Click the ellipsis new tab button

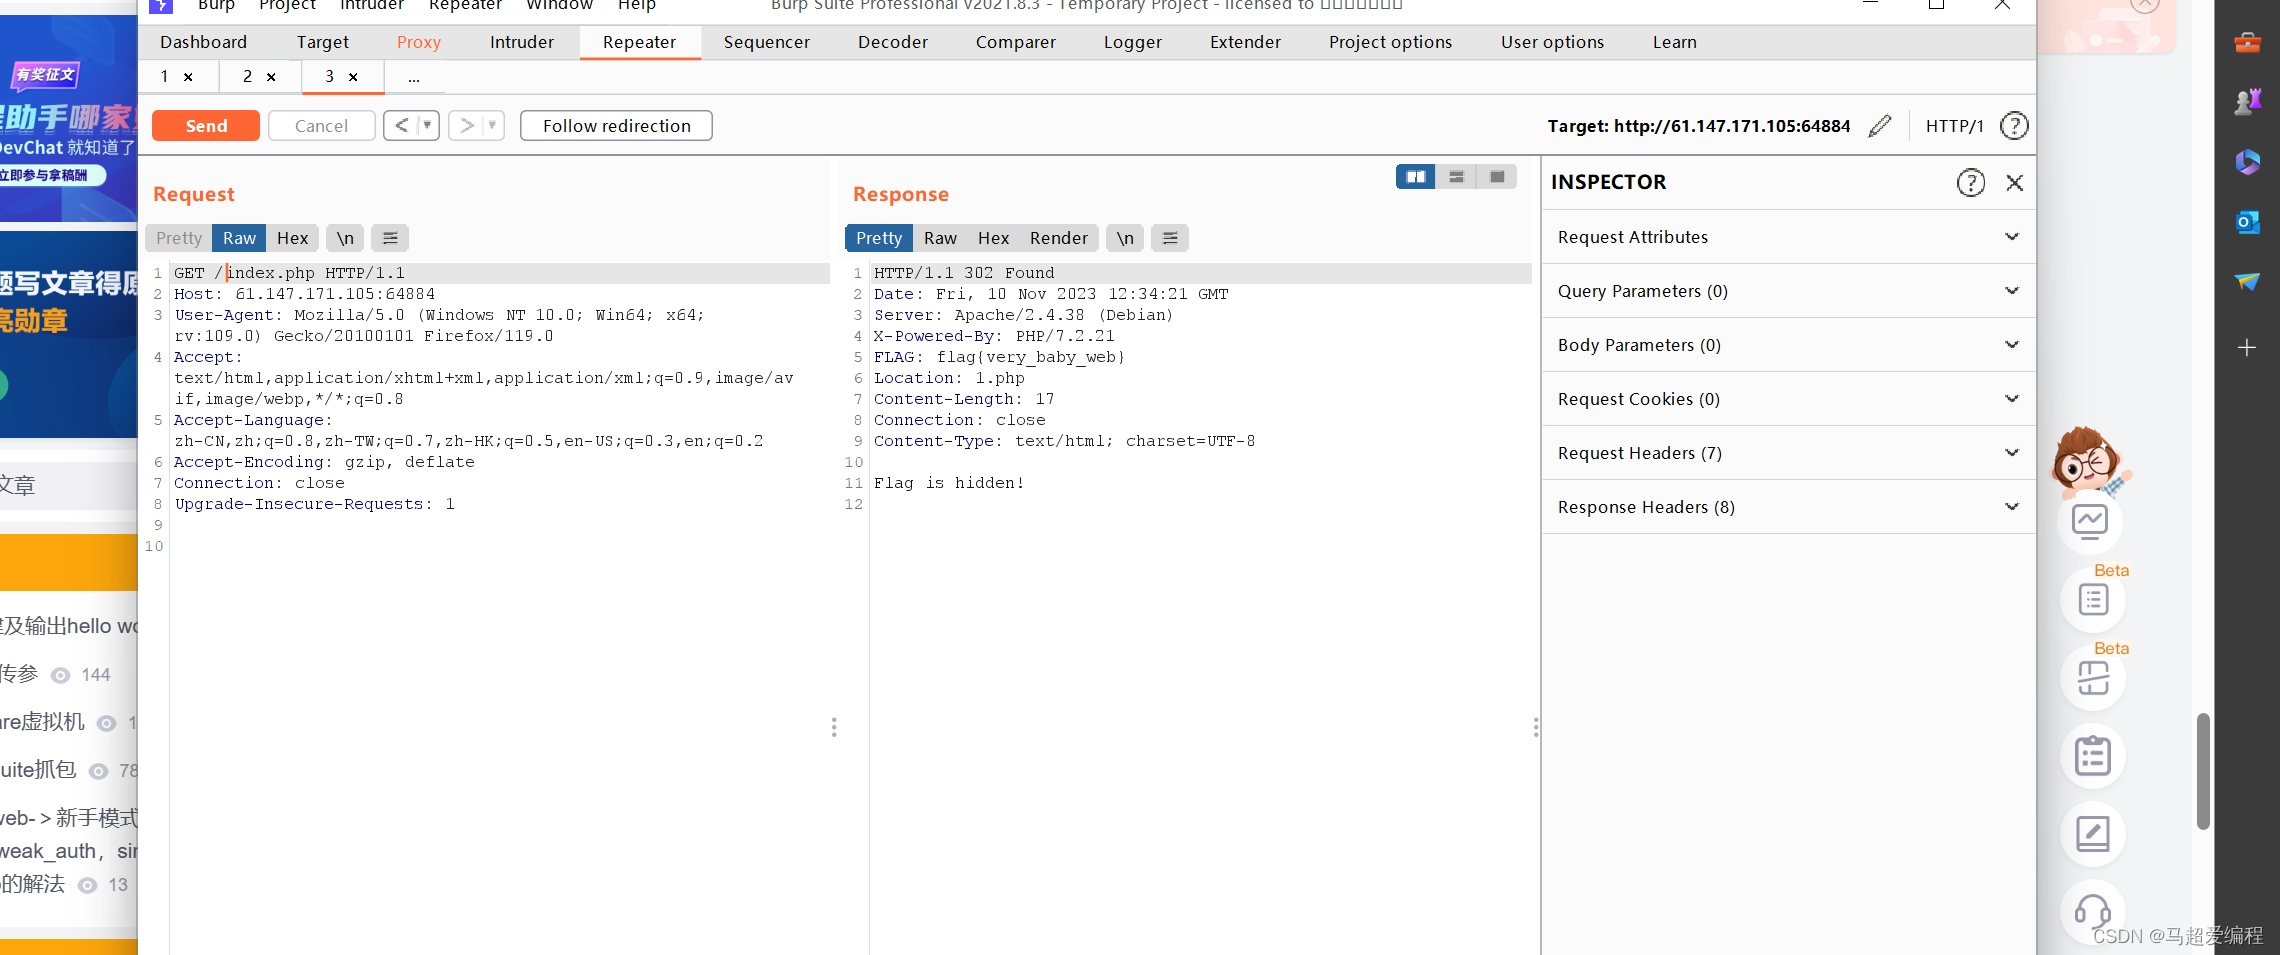point(413,77)
